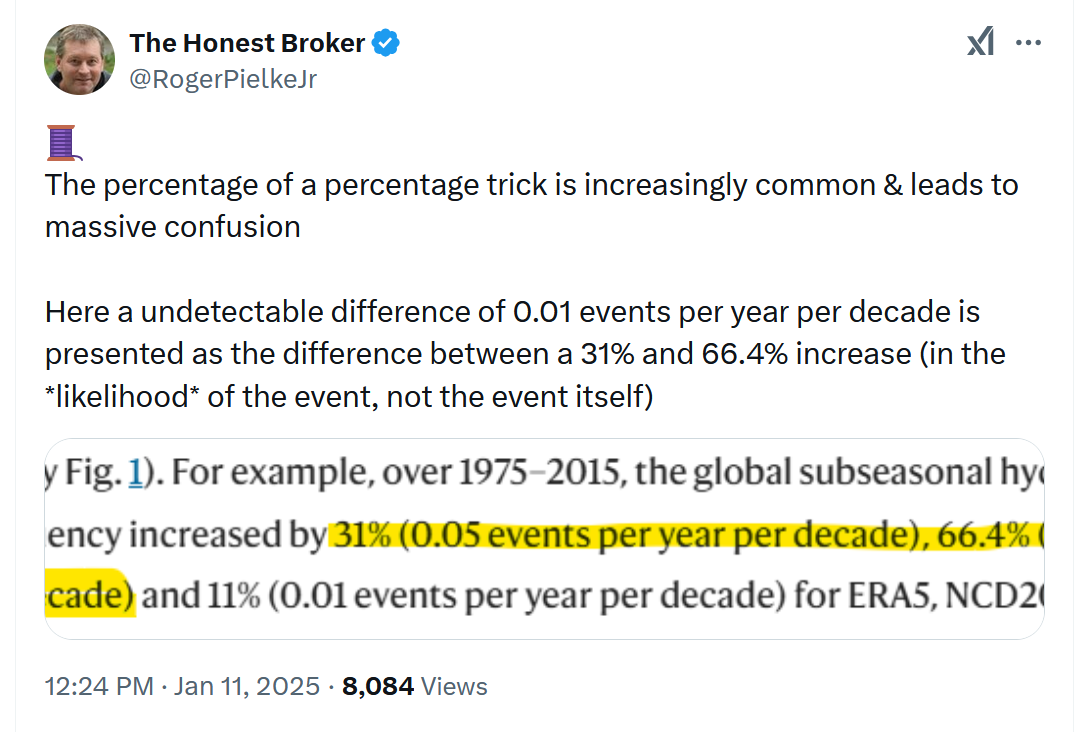The height and width of the screenshot is (732, 1074).
Task: Click the word "*likelihood*" in the tweet
Action: coord(124,397)
